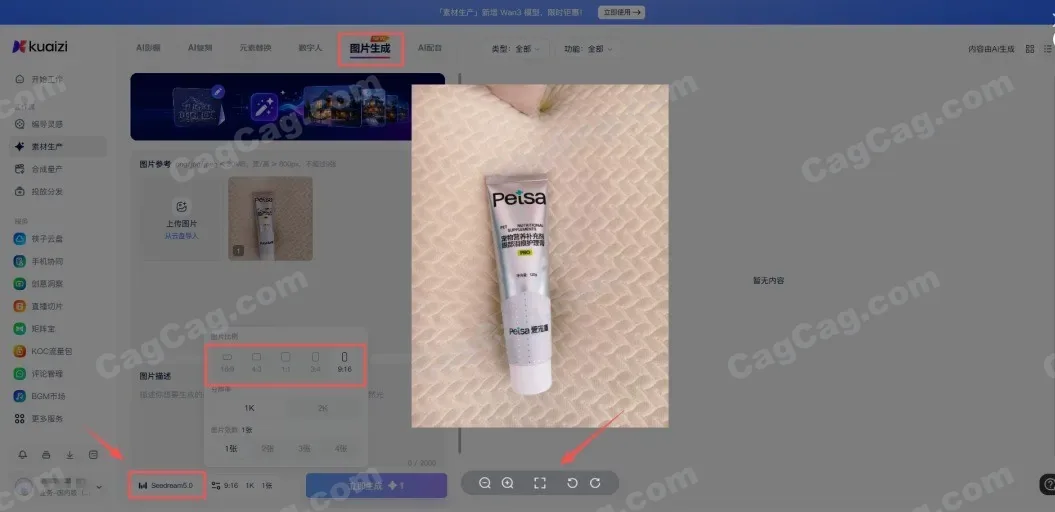Open the 开始工作 home icon
This screenshot has width=1055, height=512.
pyautogui.click(x=20, y=79)
